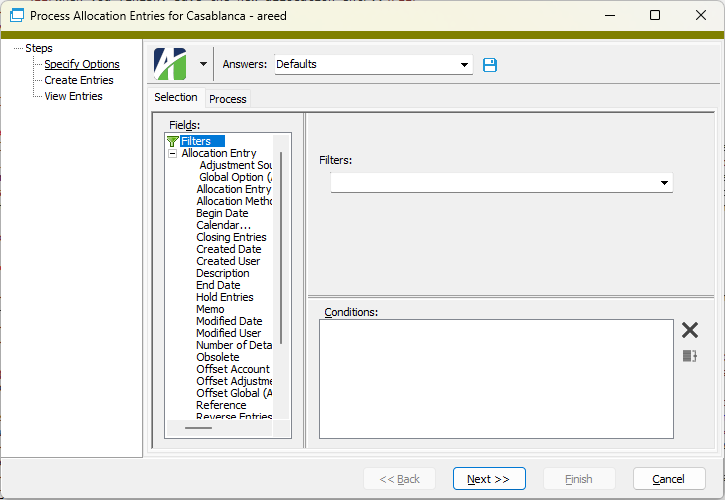Expand the Filters combo box

[x=664, y=183]
